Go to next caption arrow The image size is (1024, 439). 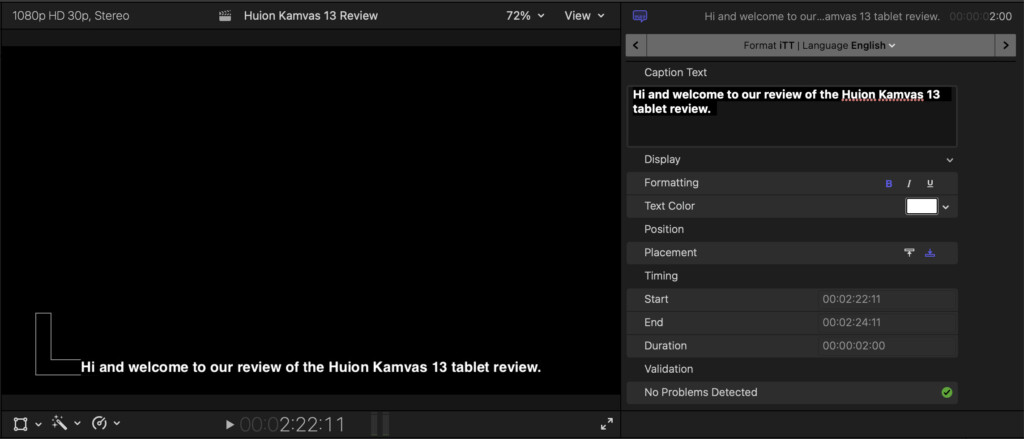click(1006, 46)
